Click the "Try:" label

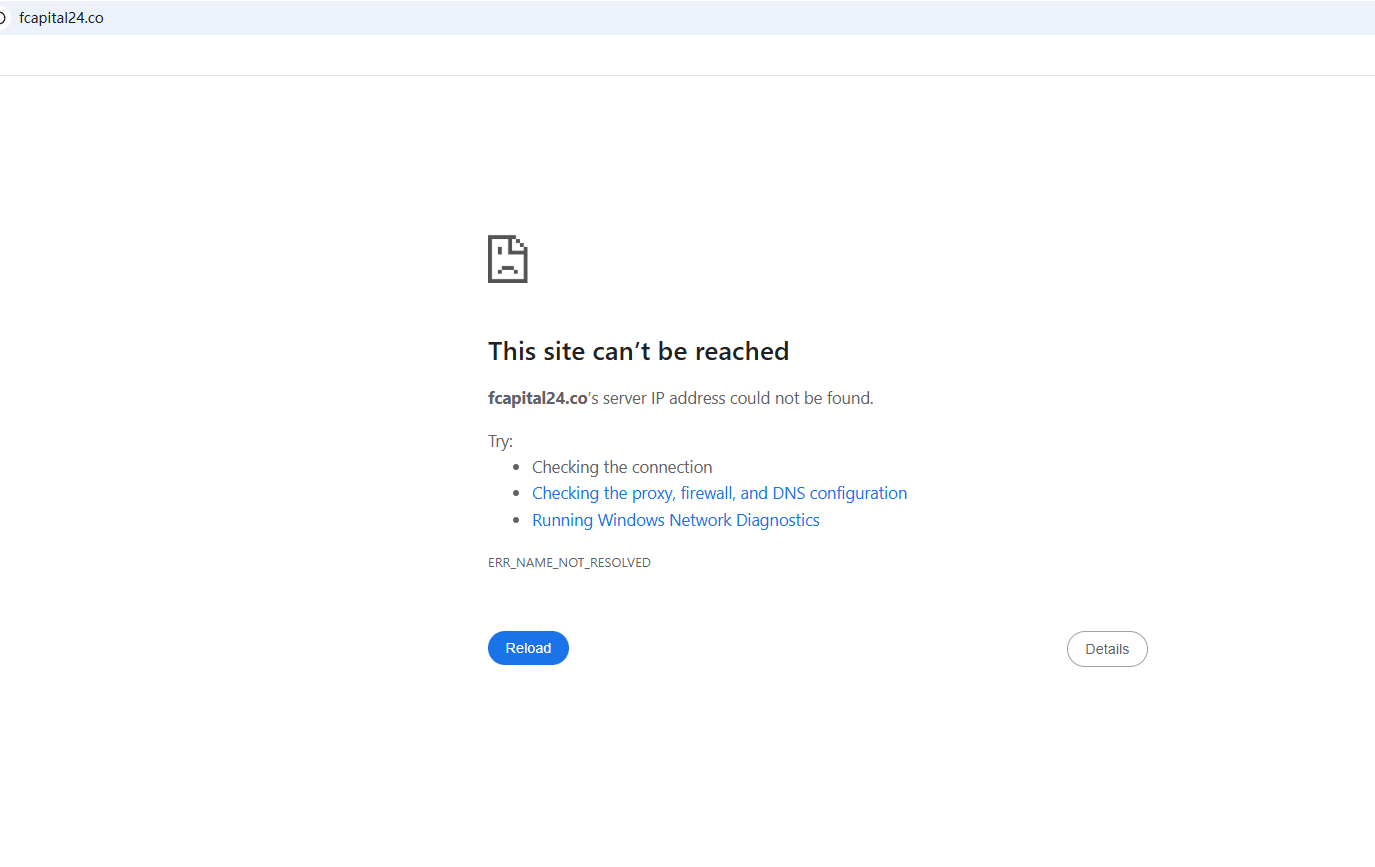coord(500,441)
